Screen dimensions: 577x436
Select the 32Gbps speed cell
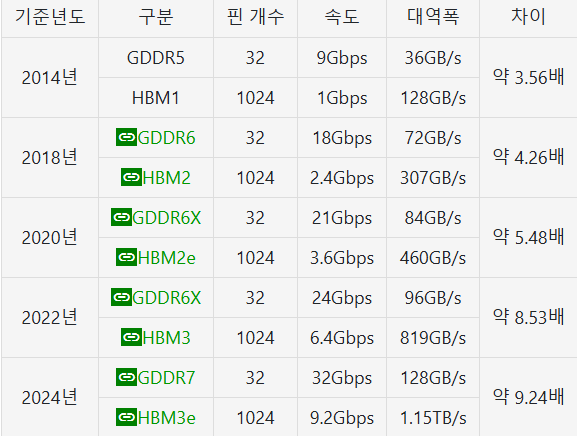(342, 377)
